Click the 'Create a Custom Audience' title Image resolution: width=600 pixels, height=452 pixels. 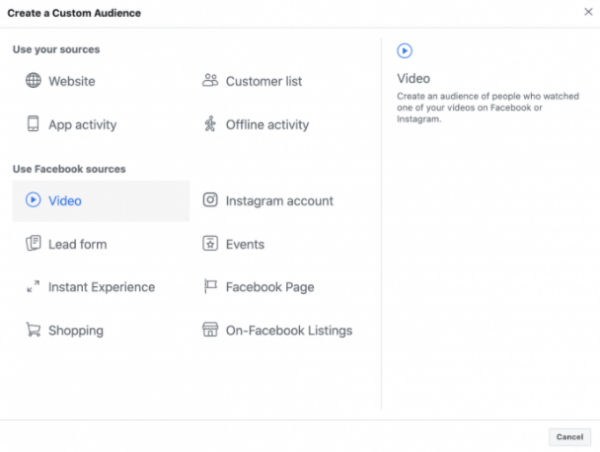click(74, 13)
